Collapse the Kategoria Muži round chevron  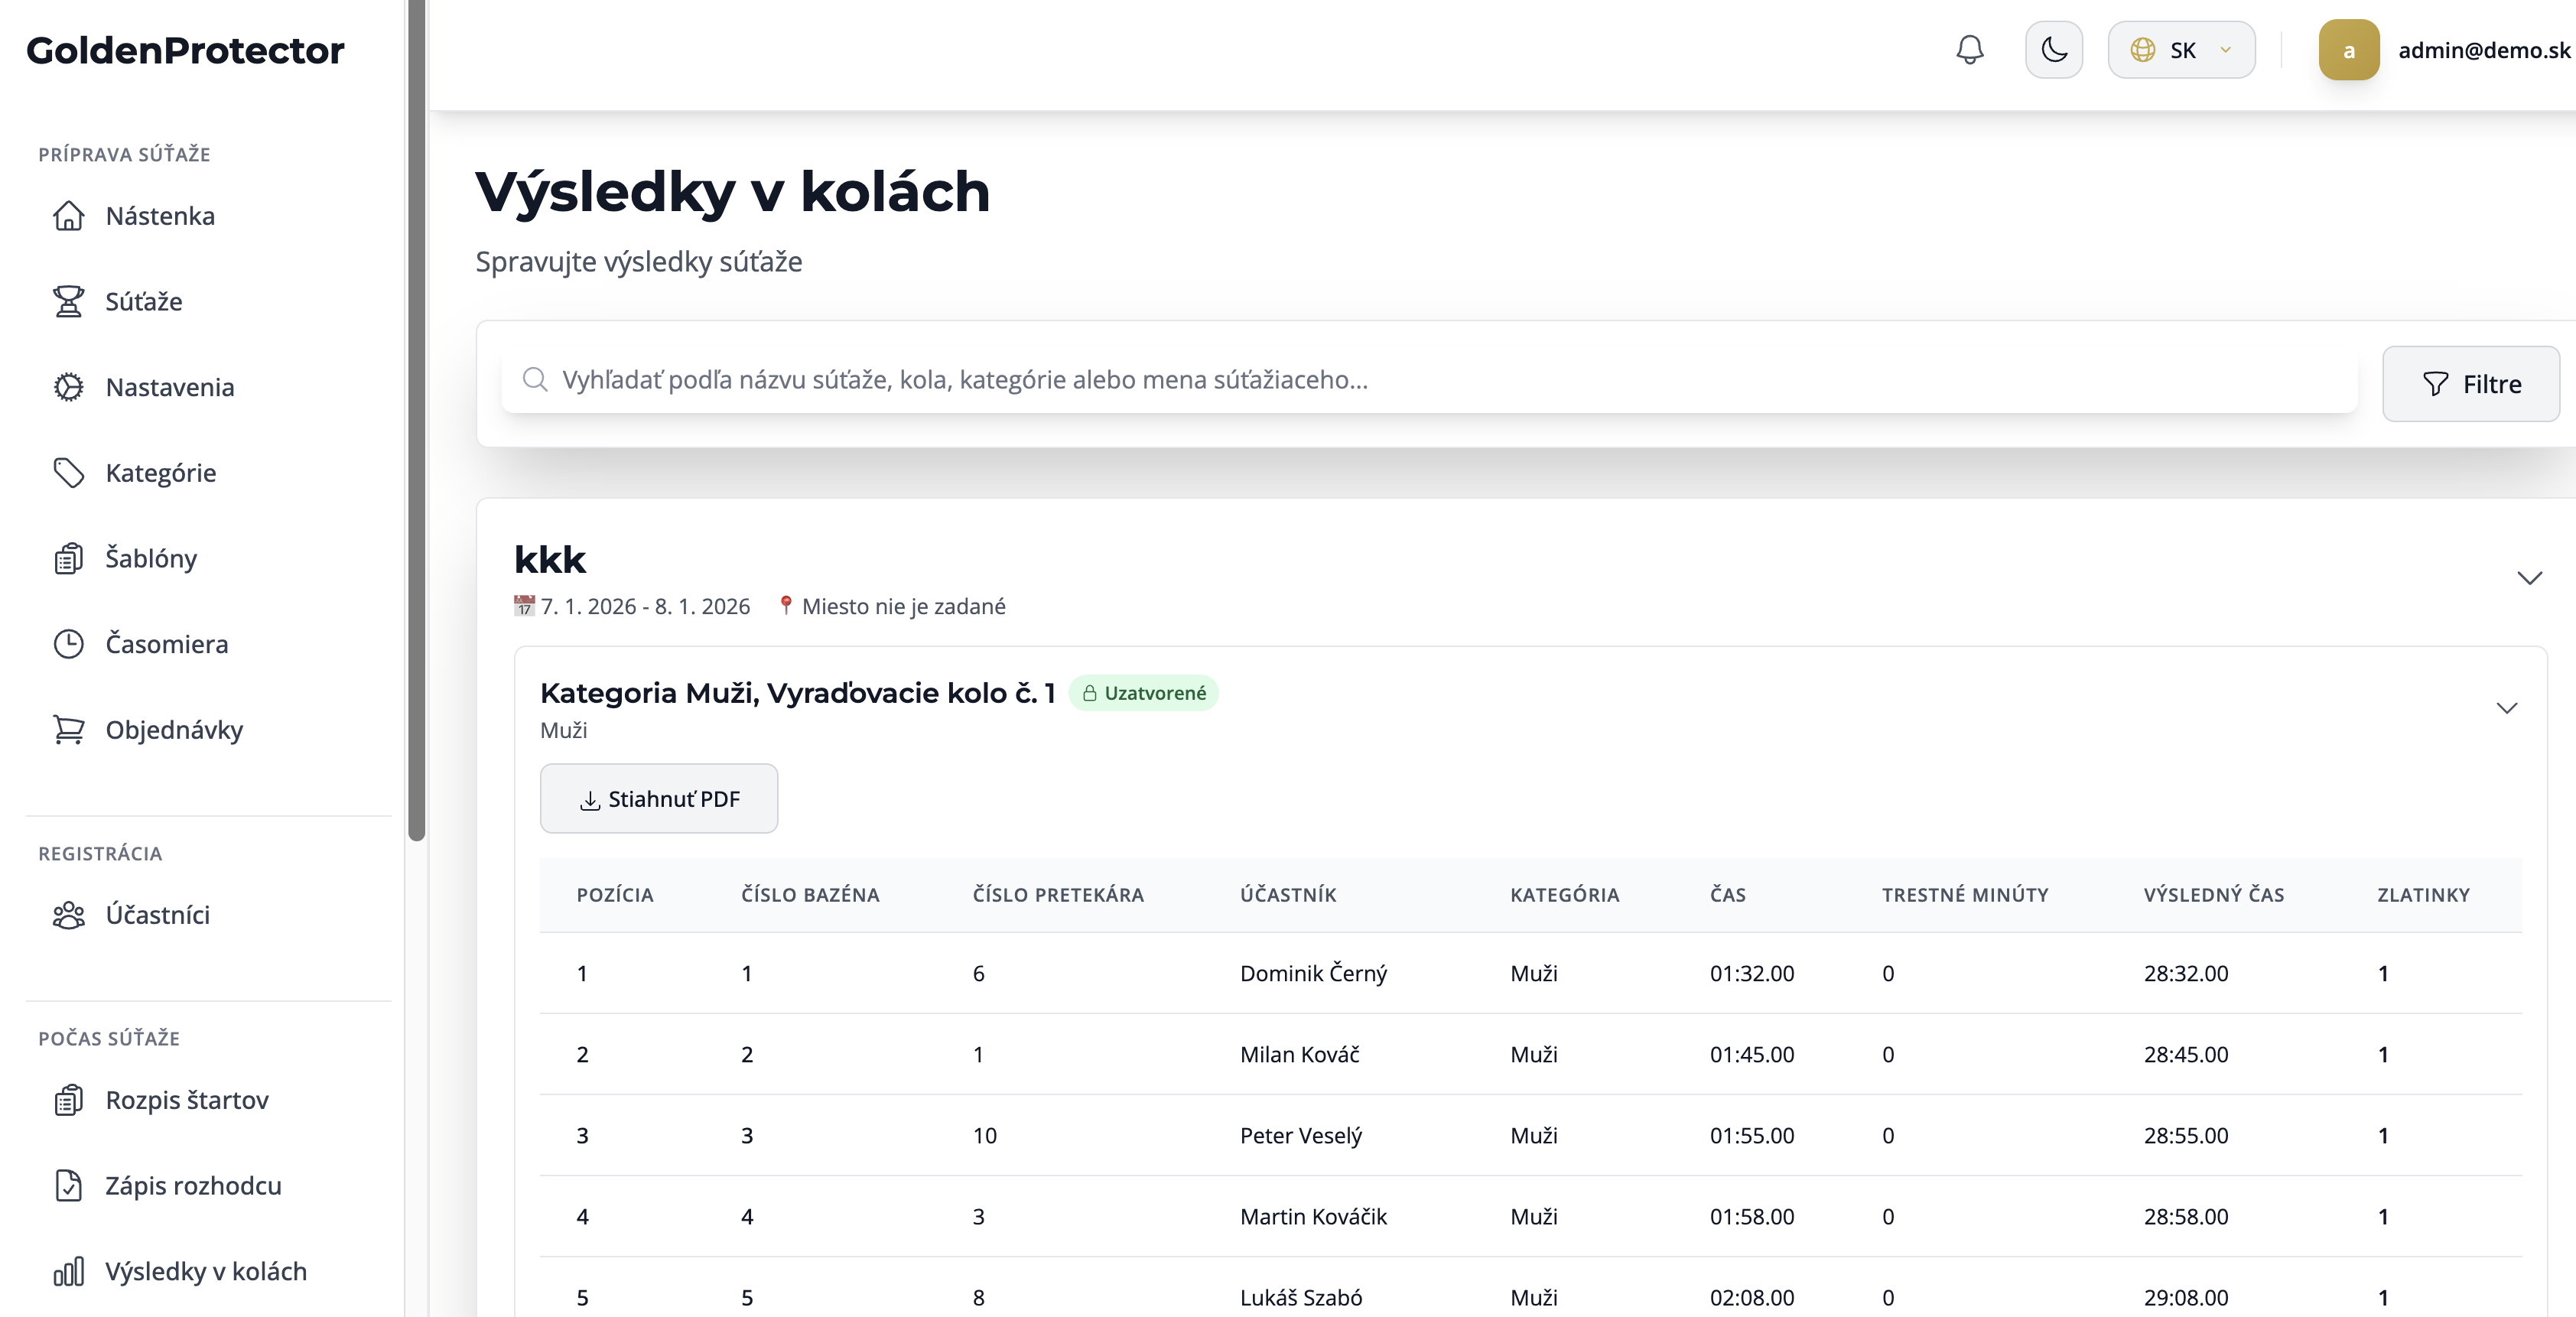[x=2506, y=708]
